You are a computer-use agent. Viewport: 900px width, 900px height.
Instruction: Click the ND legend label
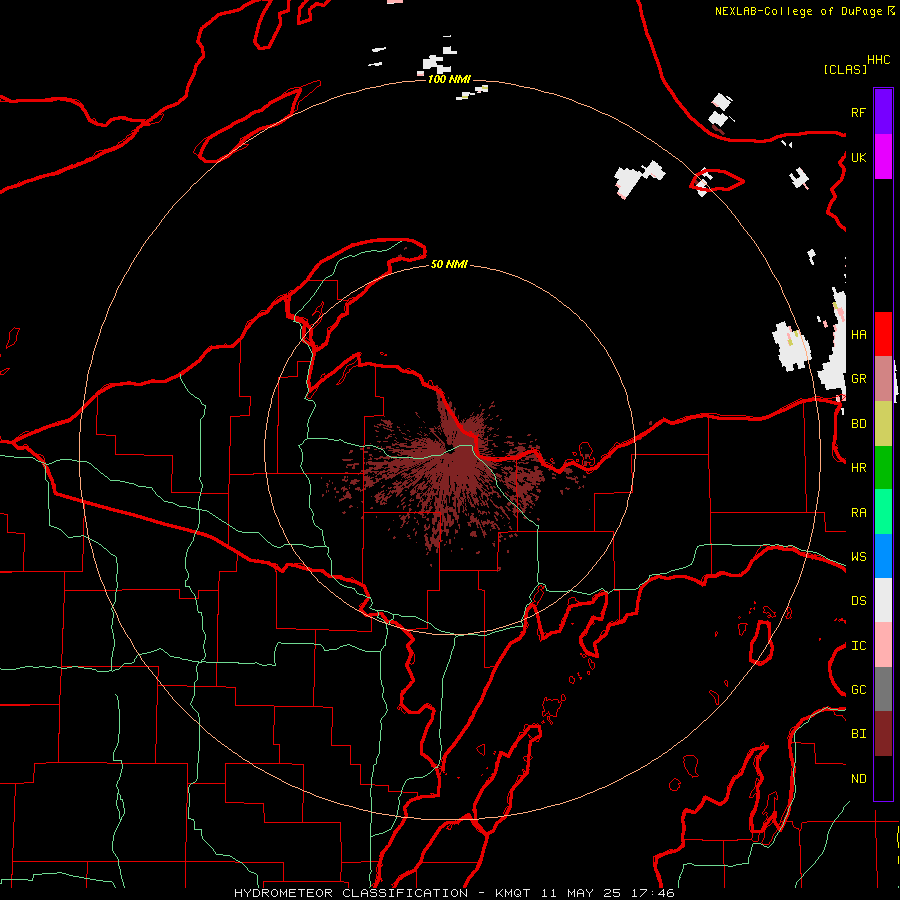click(x=858, y=779)
